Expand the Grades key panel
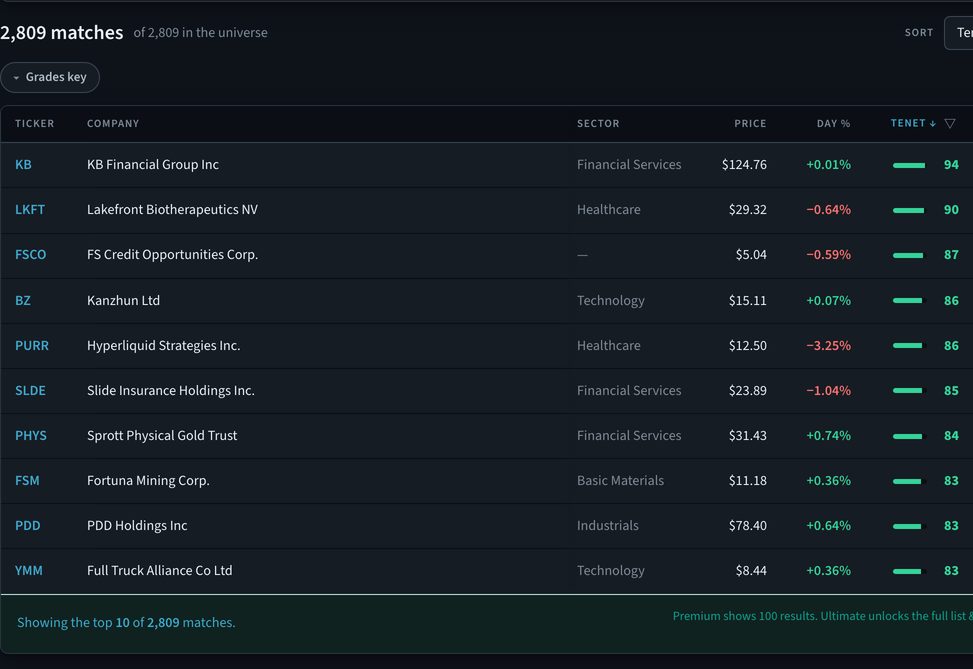The width and height of the screenshot is (973, 669). (x=50, y=77)
